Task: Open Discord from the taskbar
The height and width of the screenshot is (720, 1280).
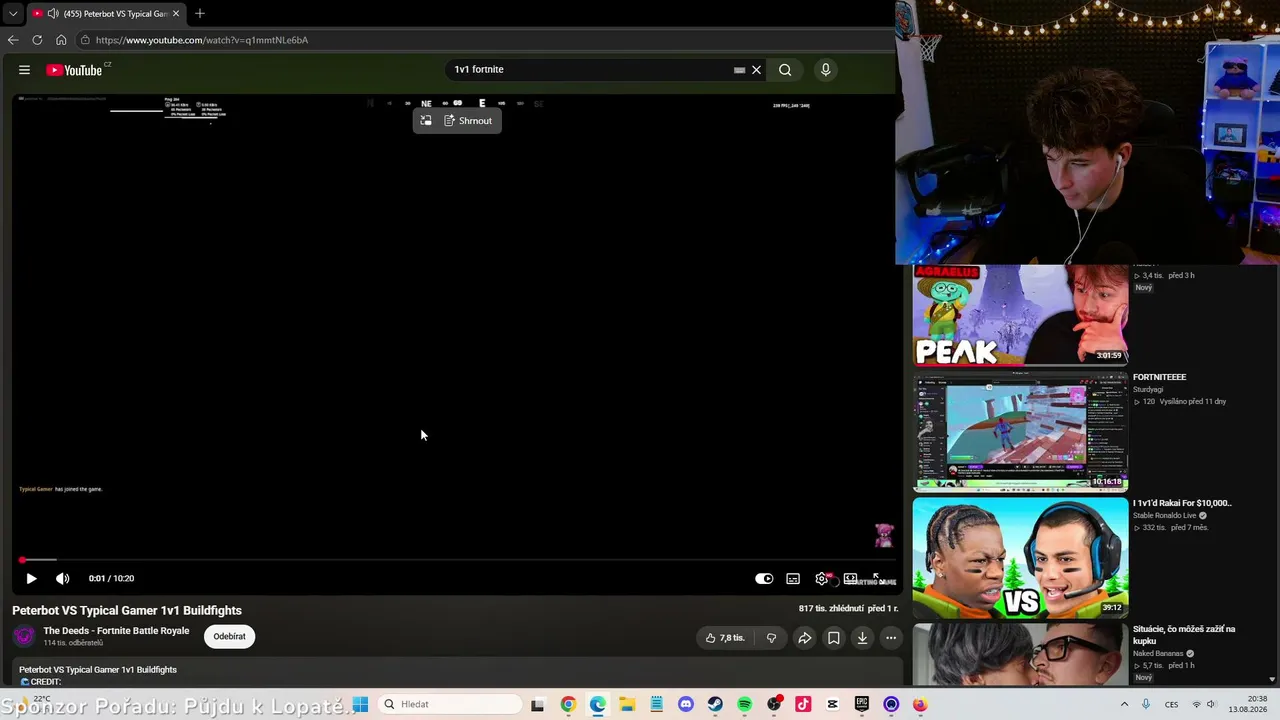Action: 686,704
